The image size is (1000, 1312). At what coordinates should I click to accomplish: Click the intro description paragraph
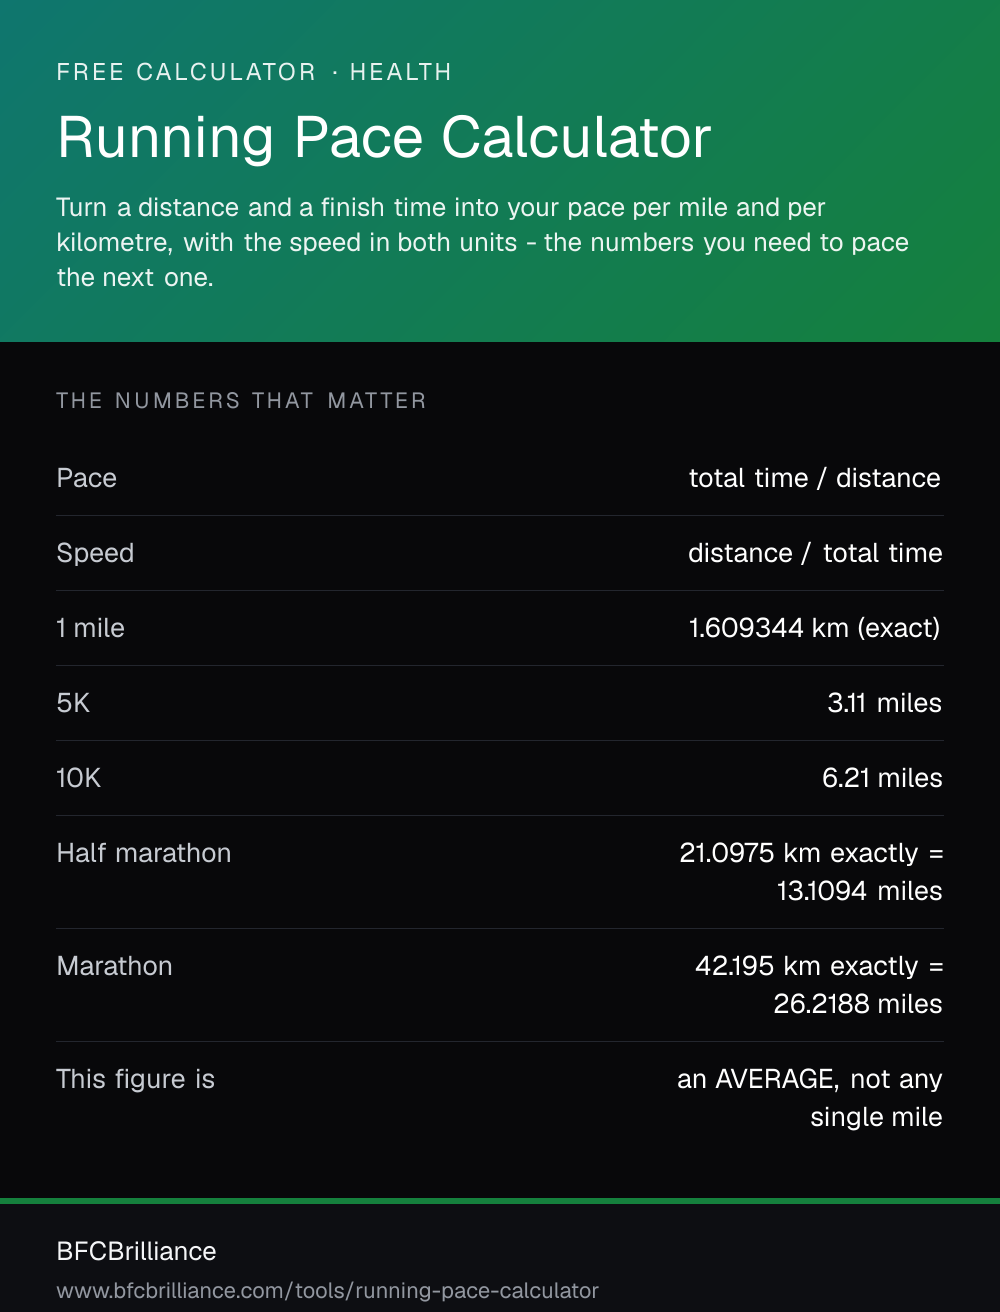[483, 242]
